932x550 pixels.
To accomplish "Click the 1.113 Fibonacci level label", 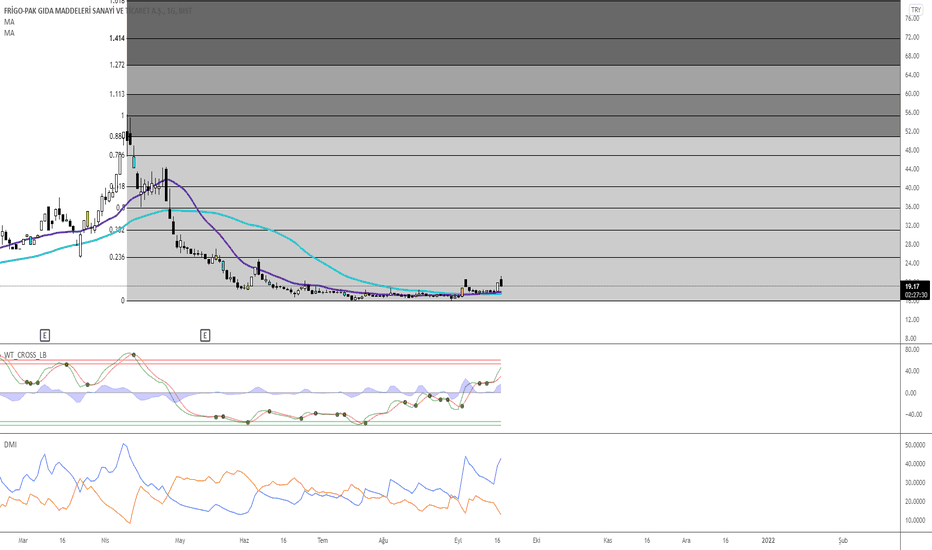I will coord(117,94).
